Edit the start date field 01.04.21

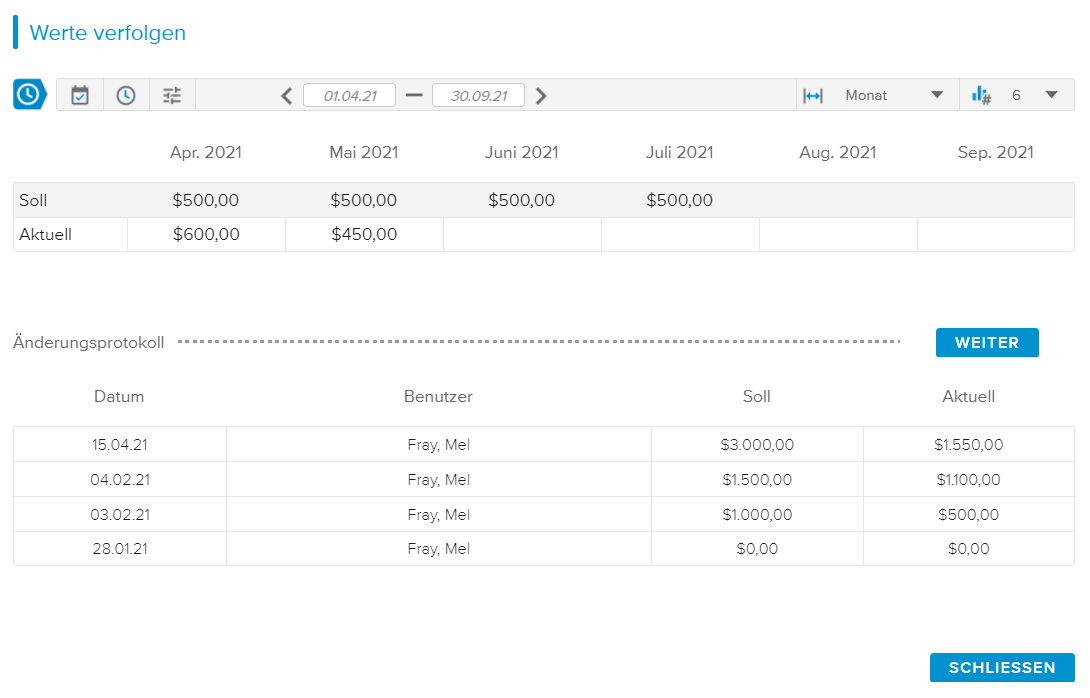[x=349, y=96]
